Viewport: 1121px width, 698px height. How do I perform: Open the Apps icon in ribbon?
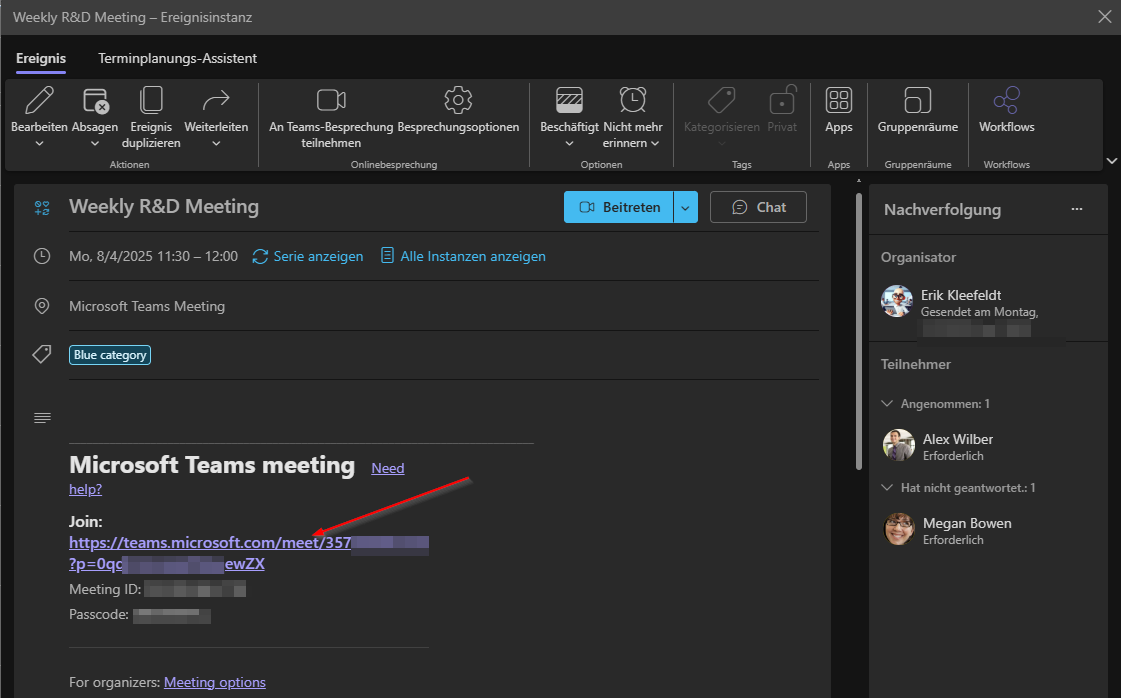tap(838, 100)
